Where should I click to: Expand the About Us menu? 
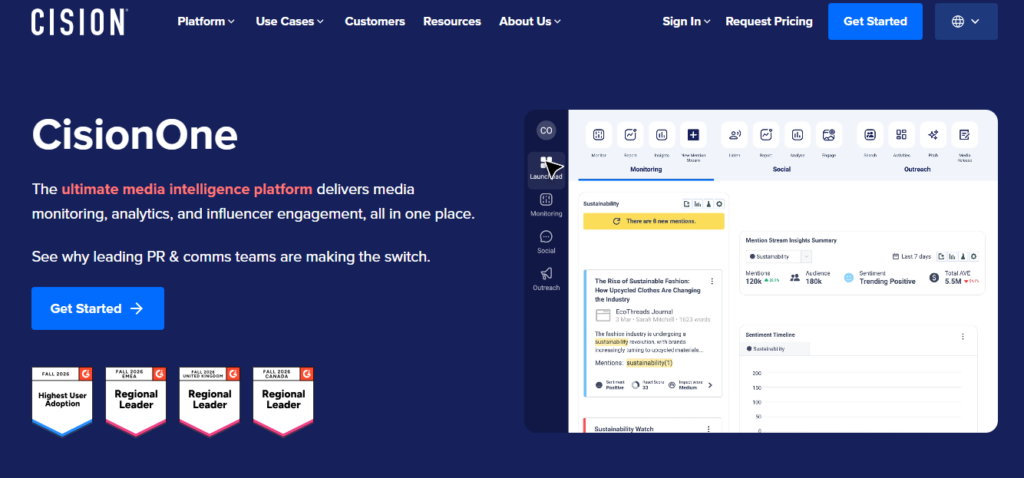530,22
